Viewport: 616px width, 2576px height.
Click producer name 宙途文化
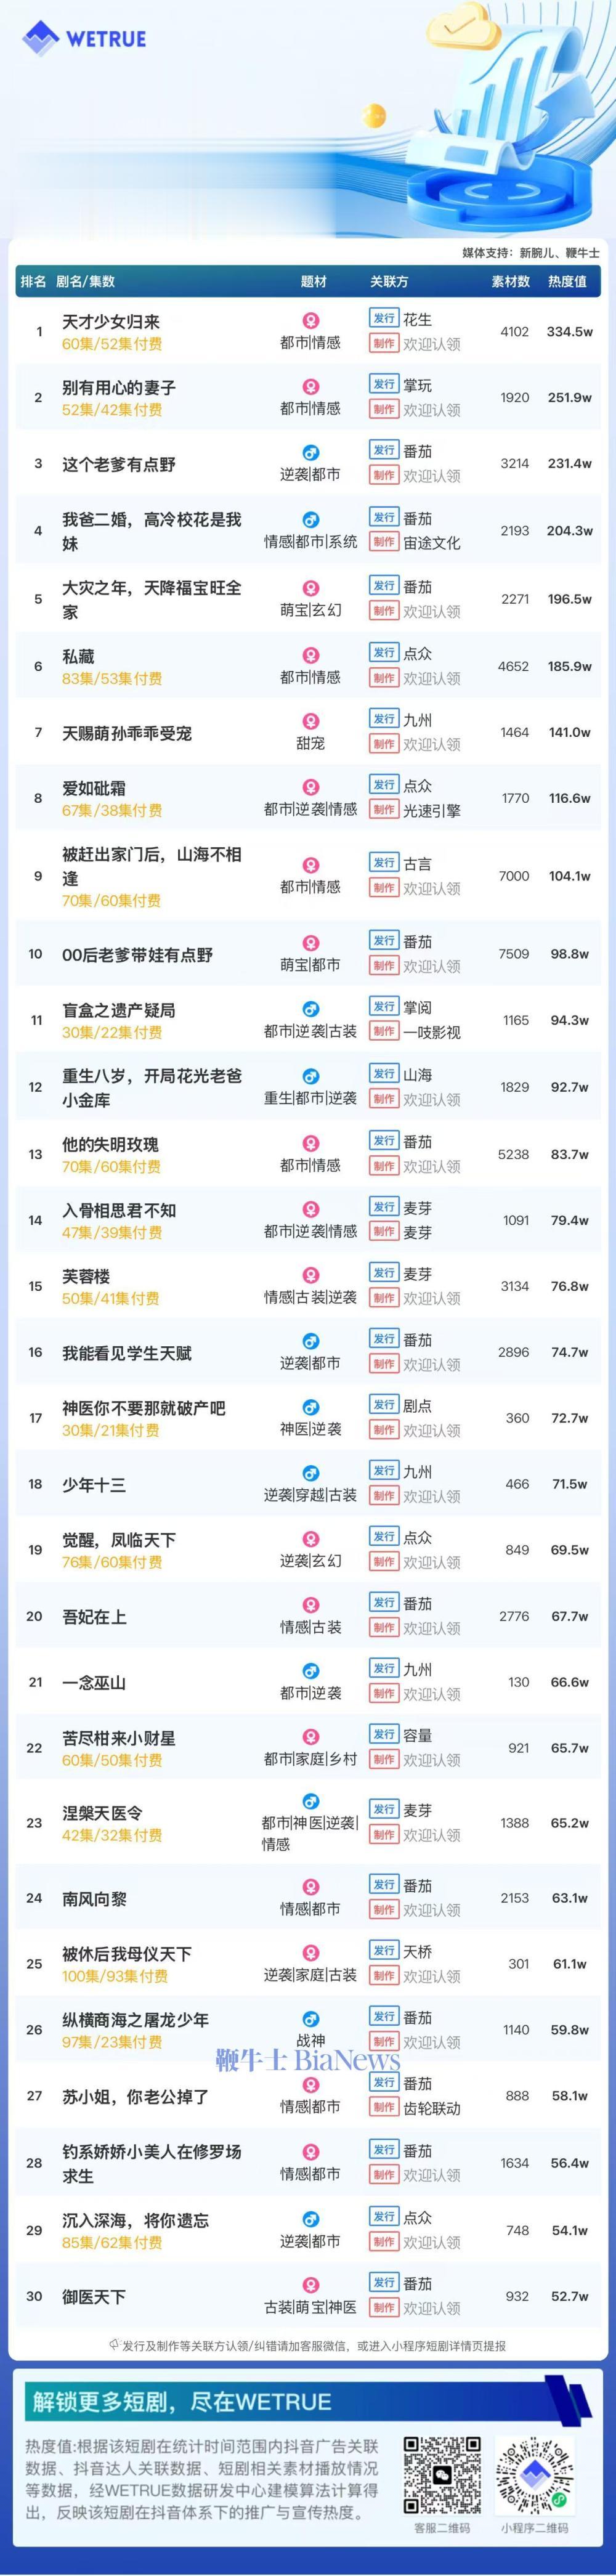tap(432, 543)
